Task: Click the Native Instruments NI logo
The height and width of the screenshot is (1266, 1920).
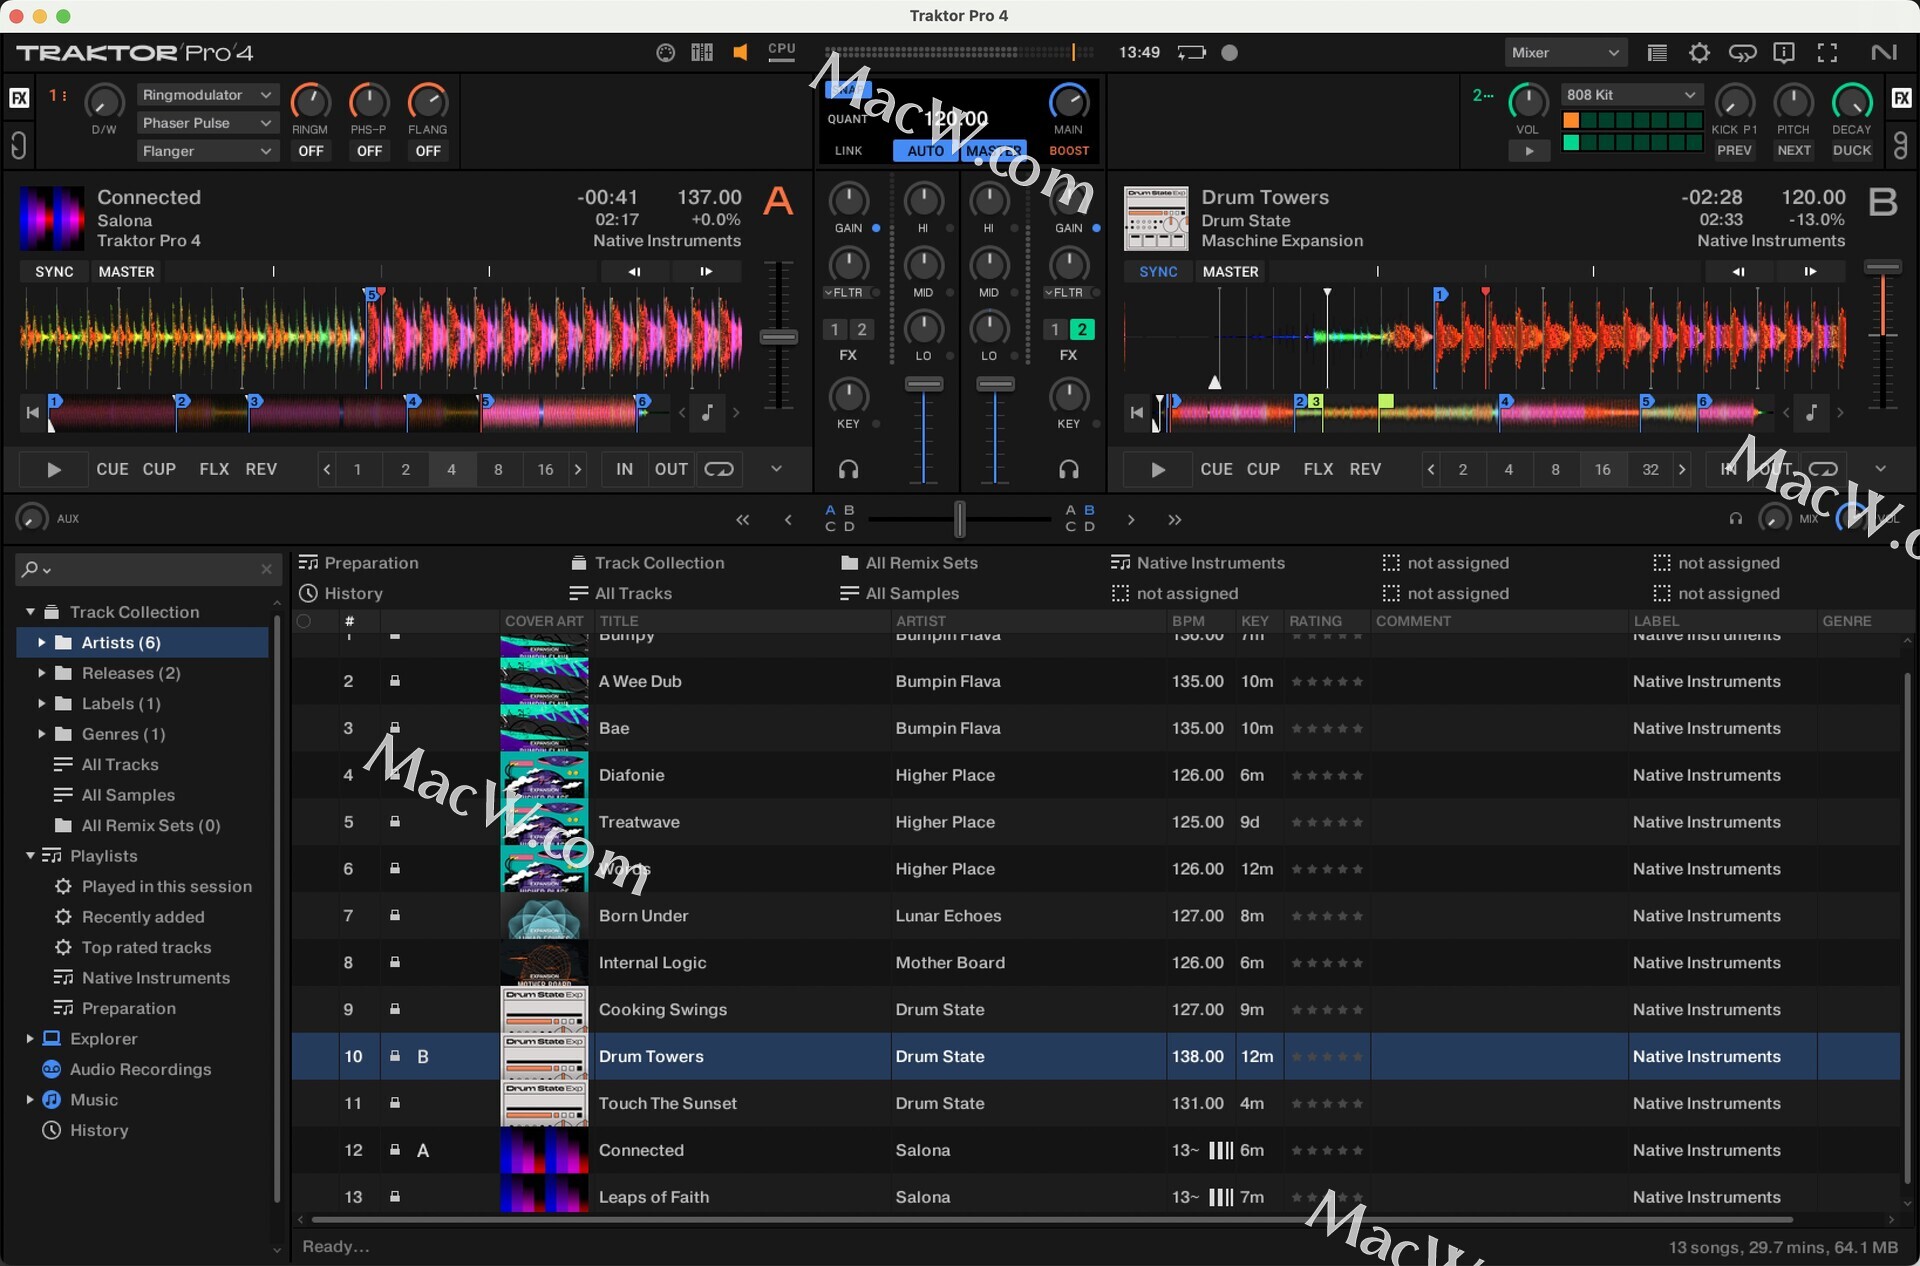Action: coord(1884,53)
